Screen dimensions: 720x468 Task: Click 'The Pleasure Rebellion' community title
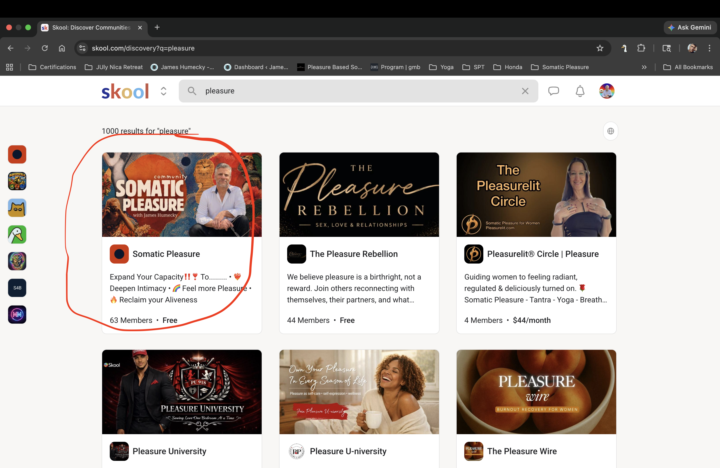(354, 254)
